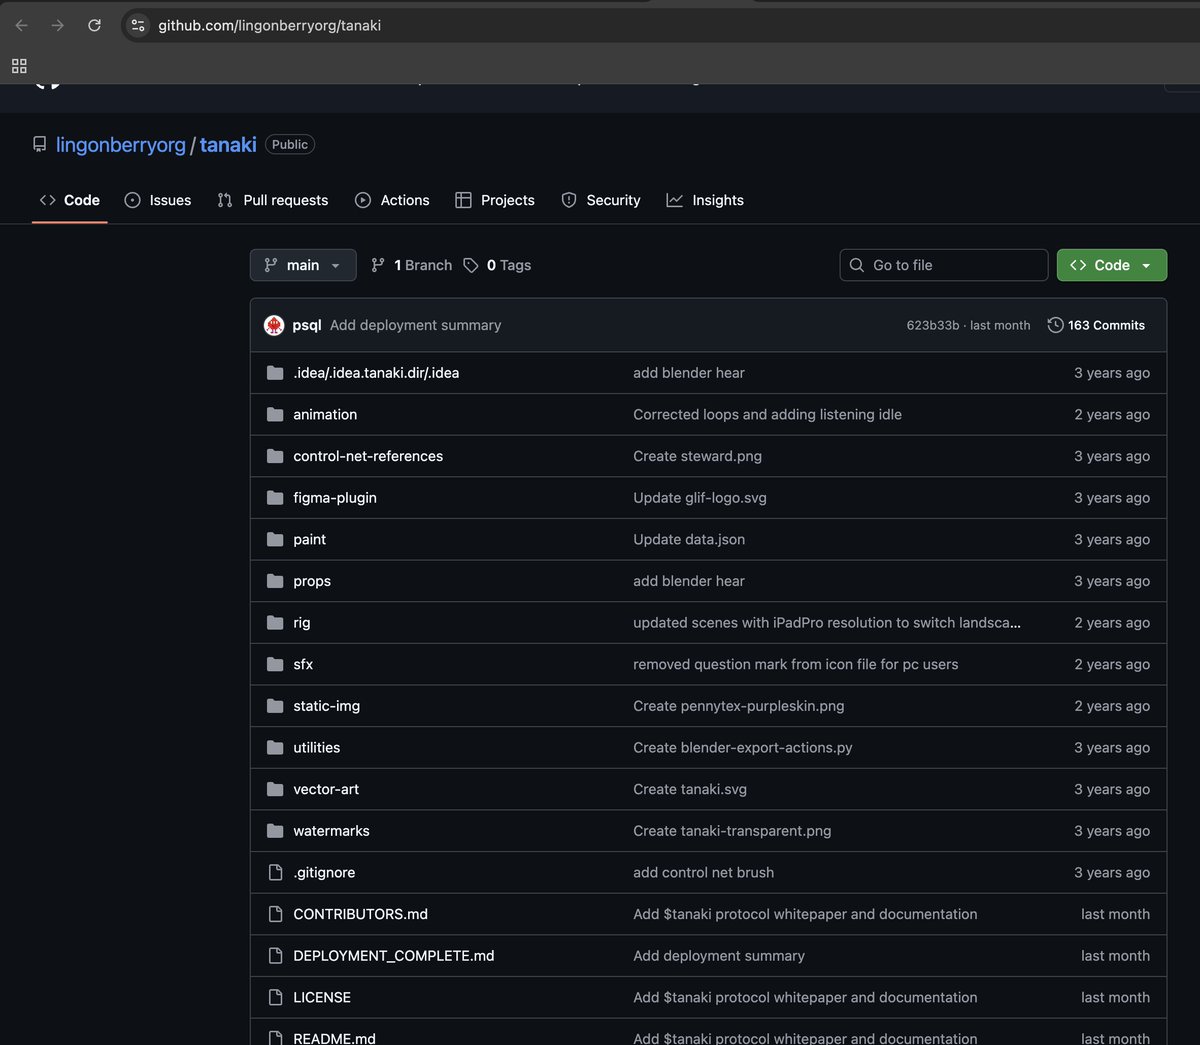
Task: Open the psql author link
Action: point(307,325)
